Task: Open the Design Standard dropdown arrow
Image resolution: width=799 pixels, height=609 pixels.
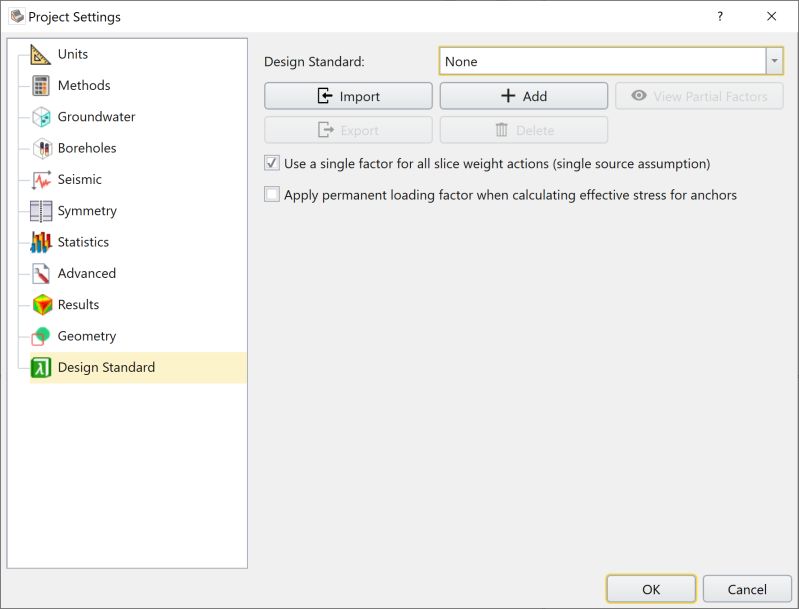Action: 774,61
